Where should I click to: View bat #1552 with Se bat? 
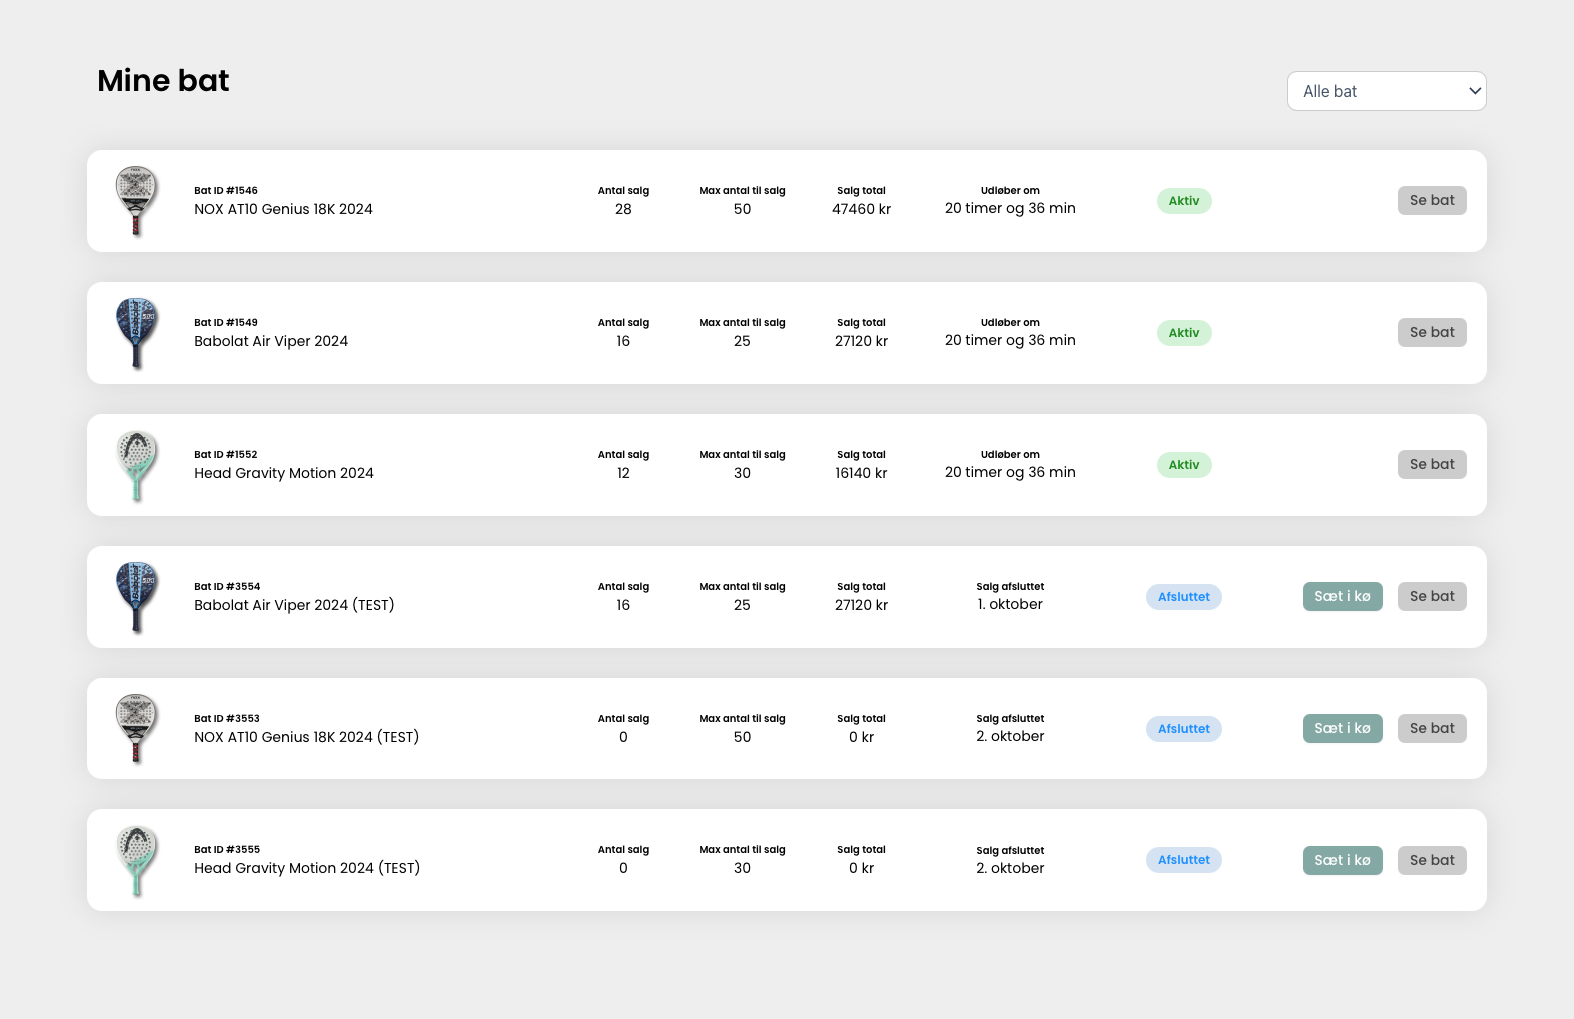pos(1431,464)
